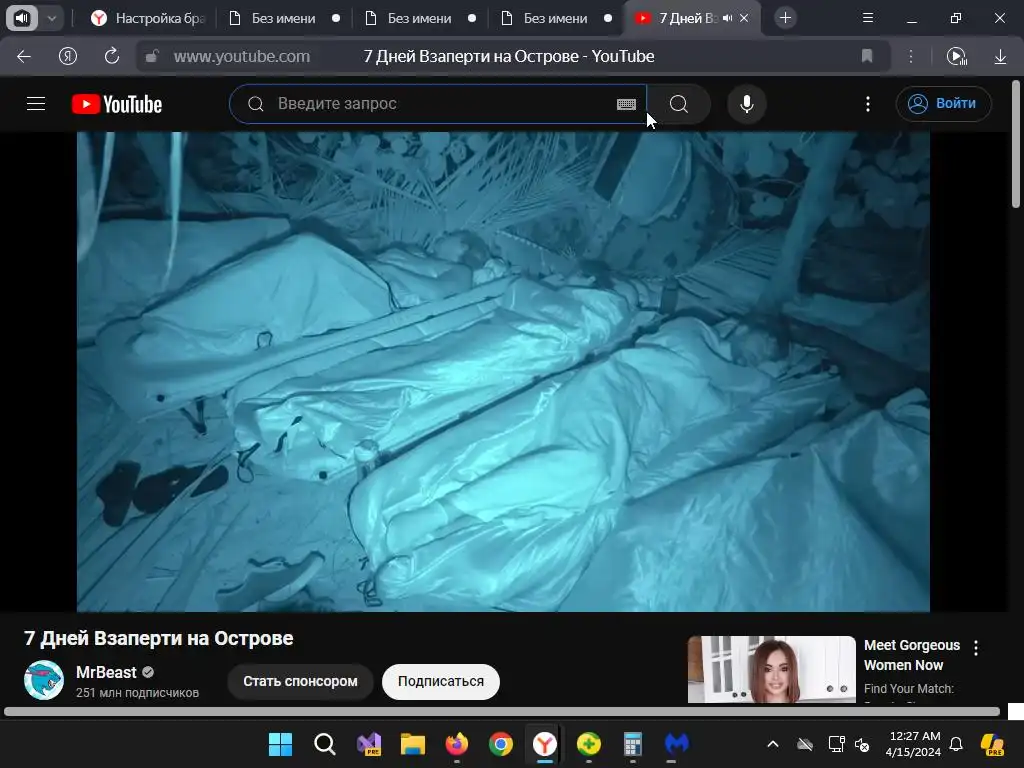Switch to Yandex Browser in the taskbar

545,744
